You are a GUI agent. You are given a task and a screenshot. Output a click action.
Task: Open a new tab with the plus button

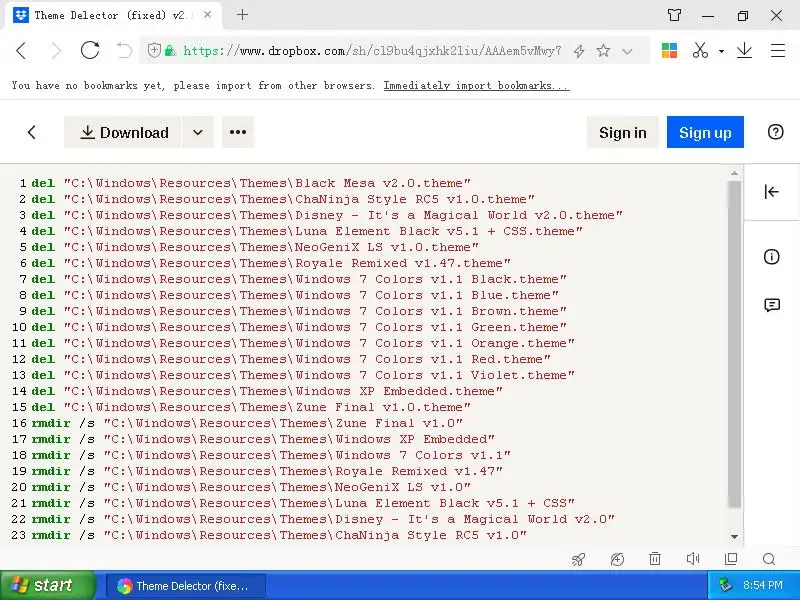click(x=242, y=15)
